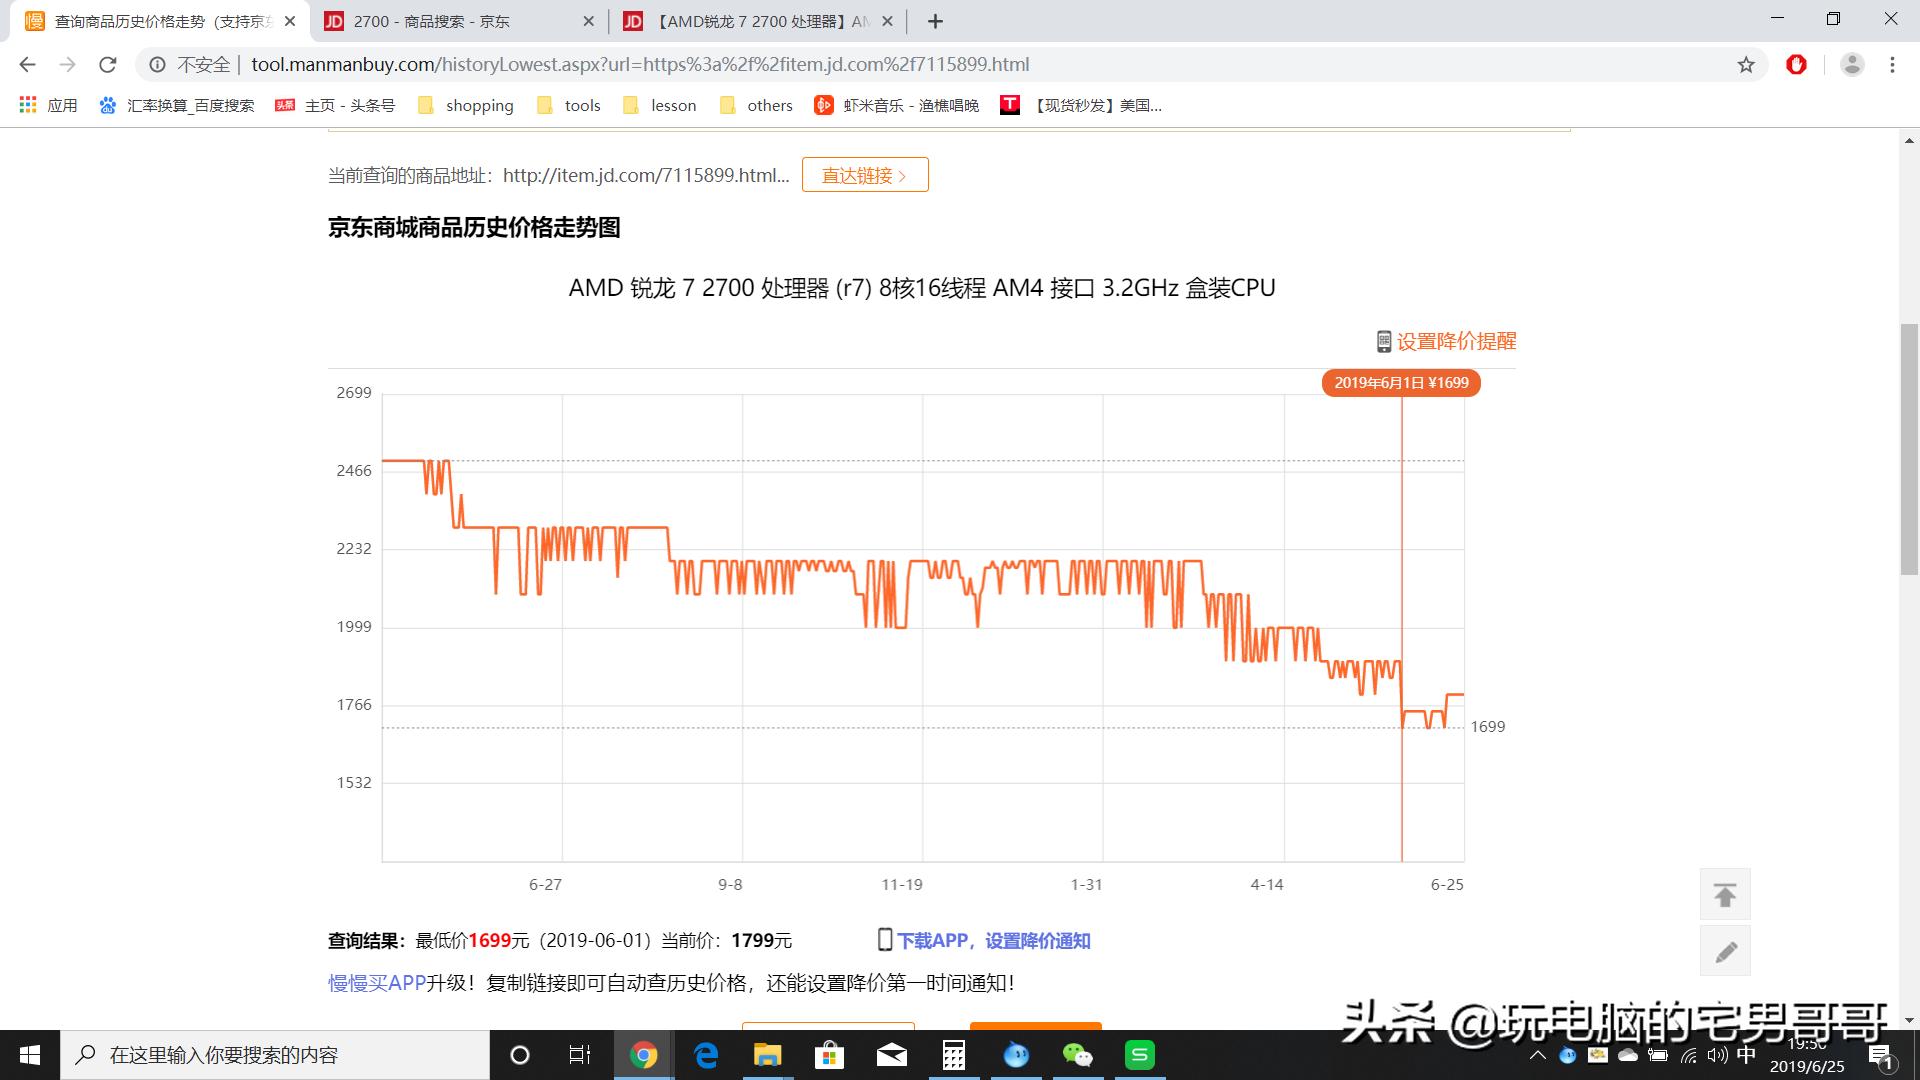Click inside the browser address bar
The image size is (1920, 1080).
pos(600,64)
